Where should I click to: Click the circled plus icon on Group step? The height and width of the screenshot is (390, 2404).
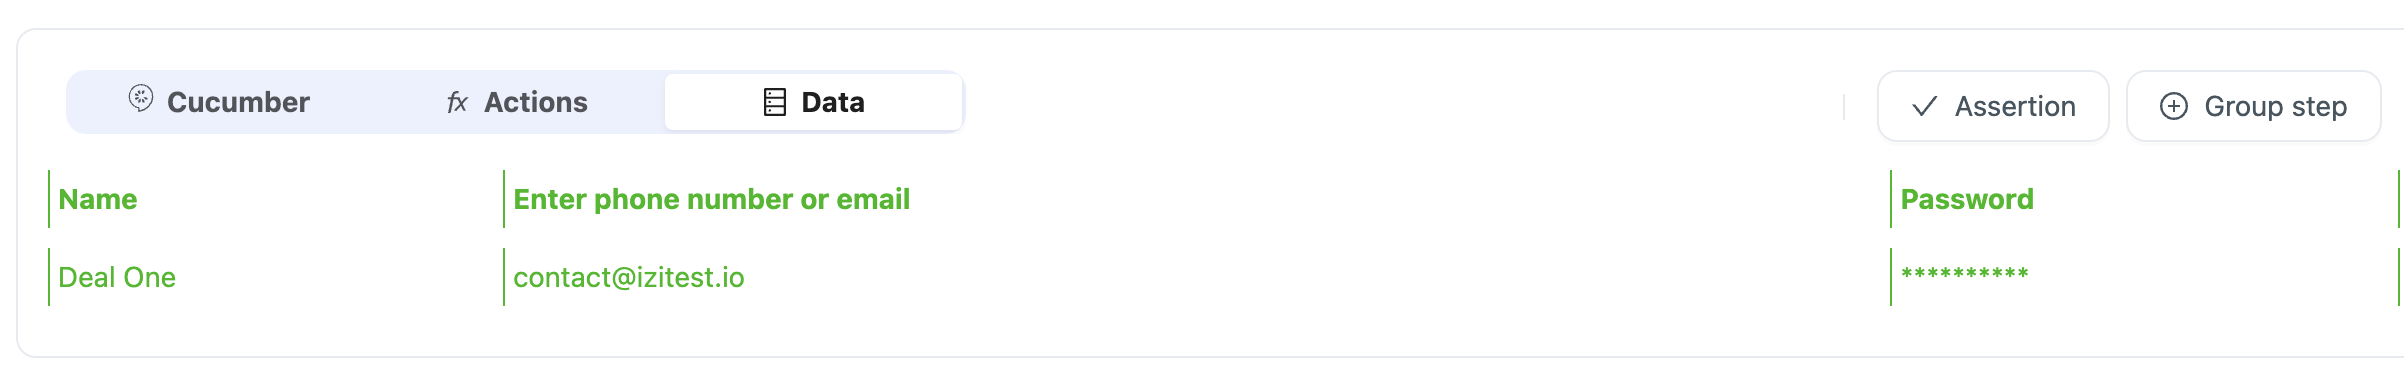coord(2174,106)
